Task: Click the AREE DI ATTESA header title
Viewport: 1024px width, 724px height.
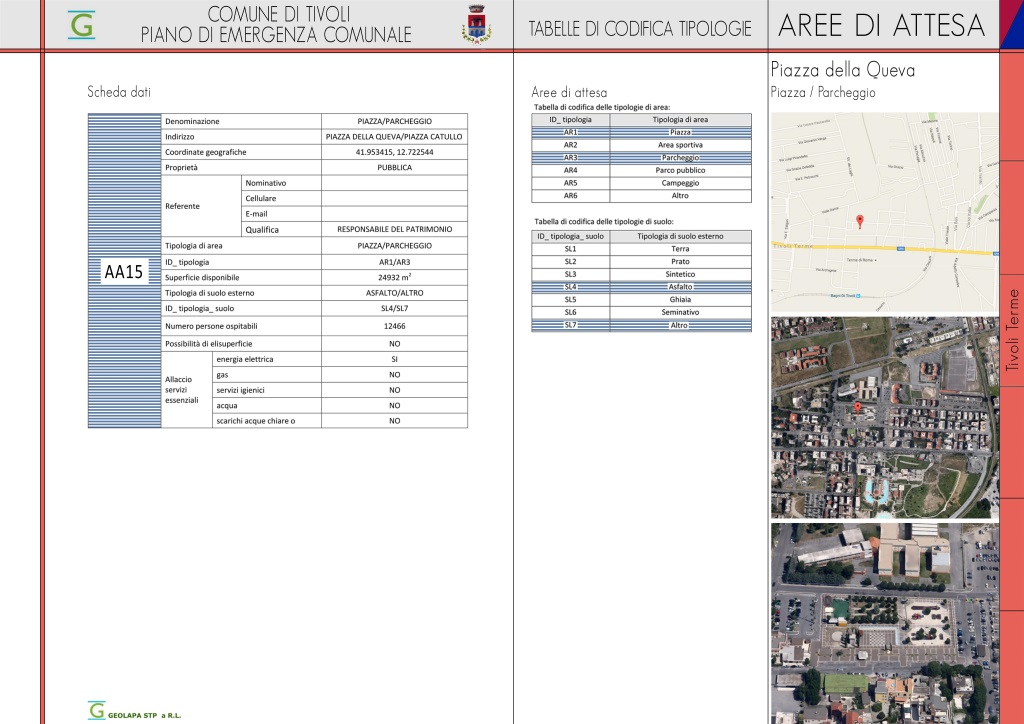Action: 882,25
